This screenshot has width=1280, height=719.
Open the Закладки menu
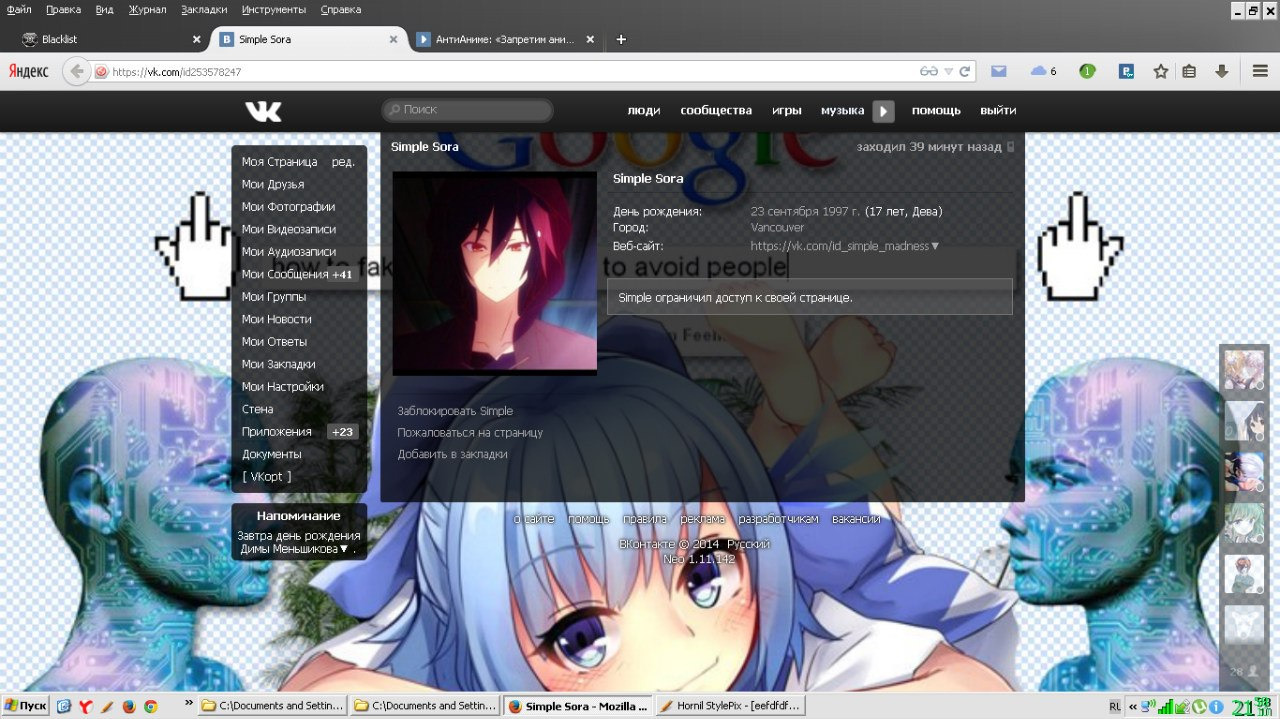click(204, 9)
